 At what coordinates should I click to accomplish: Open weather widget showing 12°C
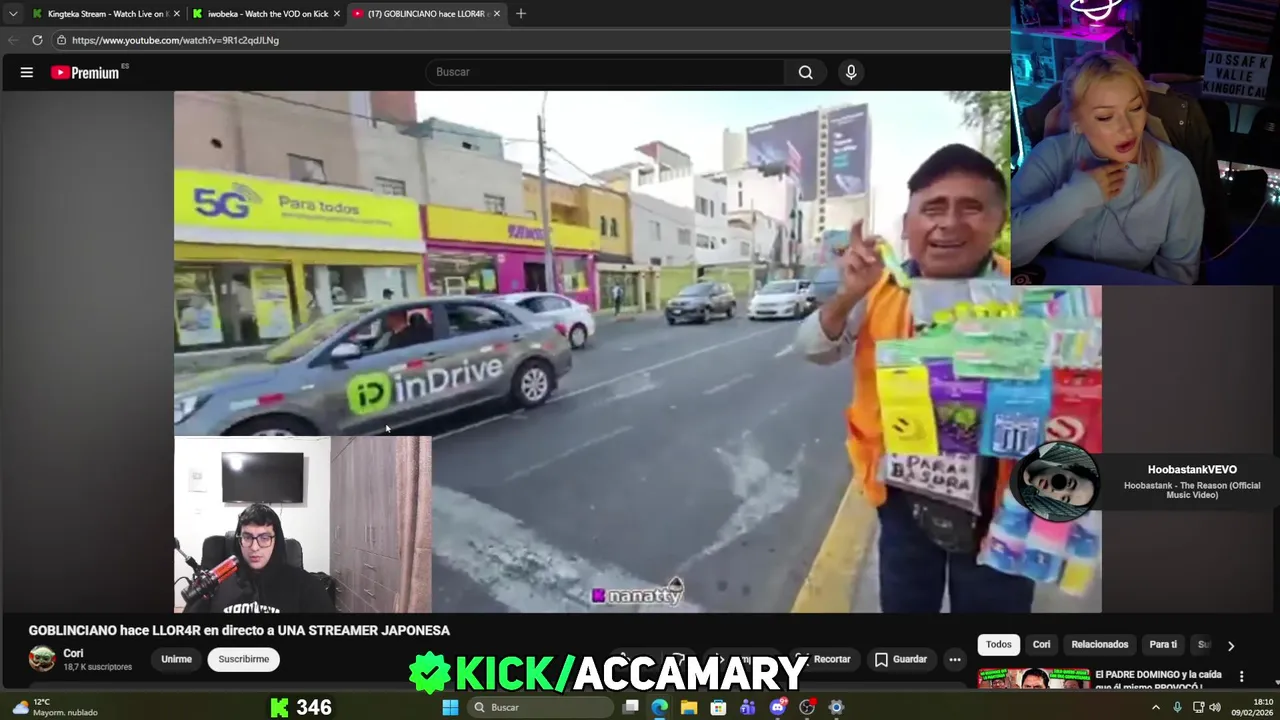tap(55, 707)
